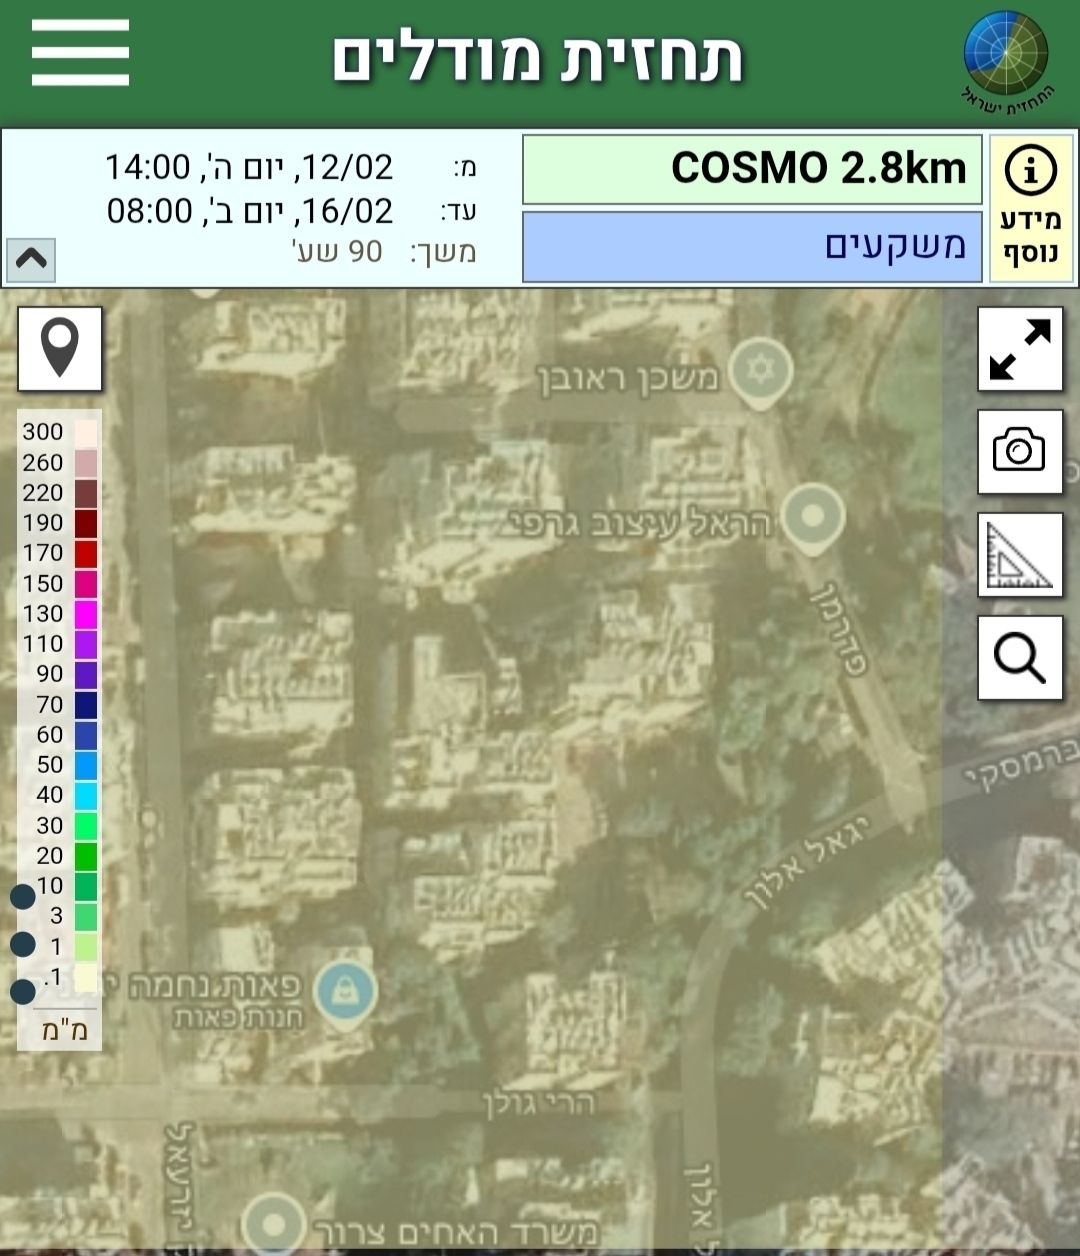1080x1256 pixels.
Task: Click the start date 12/02 14:00 text
Action: tap(250, 167)
